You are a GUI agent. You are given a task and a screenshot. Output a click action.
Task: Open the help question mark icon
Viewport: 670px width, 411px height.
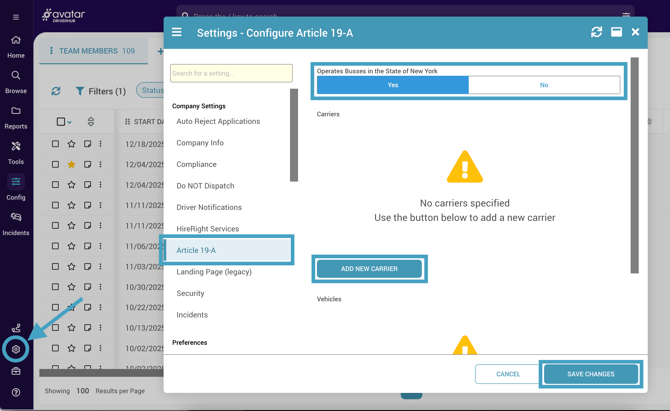16,392
